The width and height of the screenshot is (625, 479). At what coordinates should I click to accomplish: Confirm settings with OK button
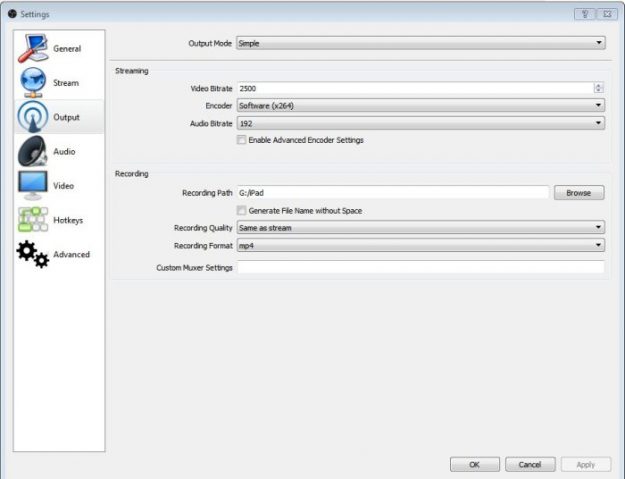[475, 464]
